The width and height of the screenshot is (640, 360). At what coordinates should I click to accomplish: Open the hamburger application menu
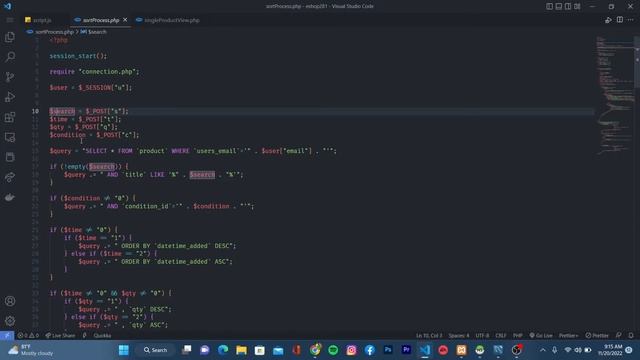(x=10, y=20)
